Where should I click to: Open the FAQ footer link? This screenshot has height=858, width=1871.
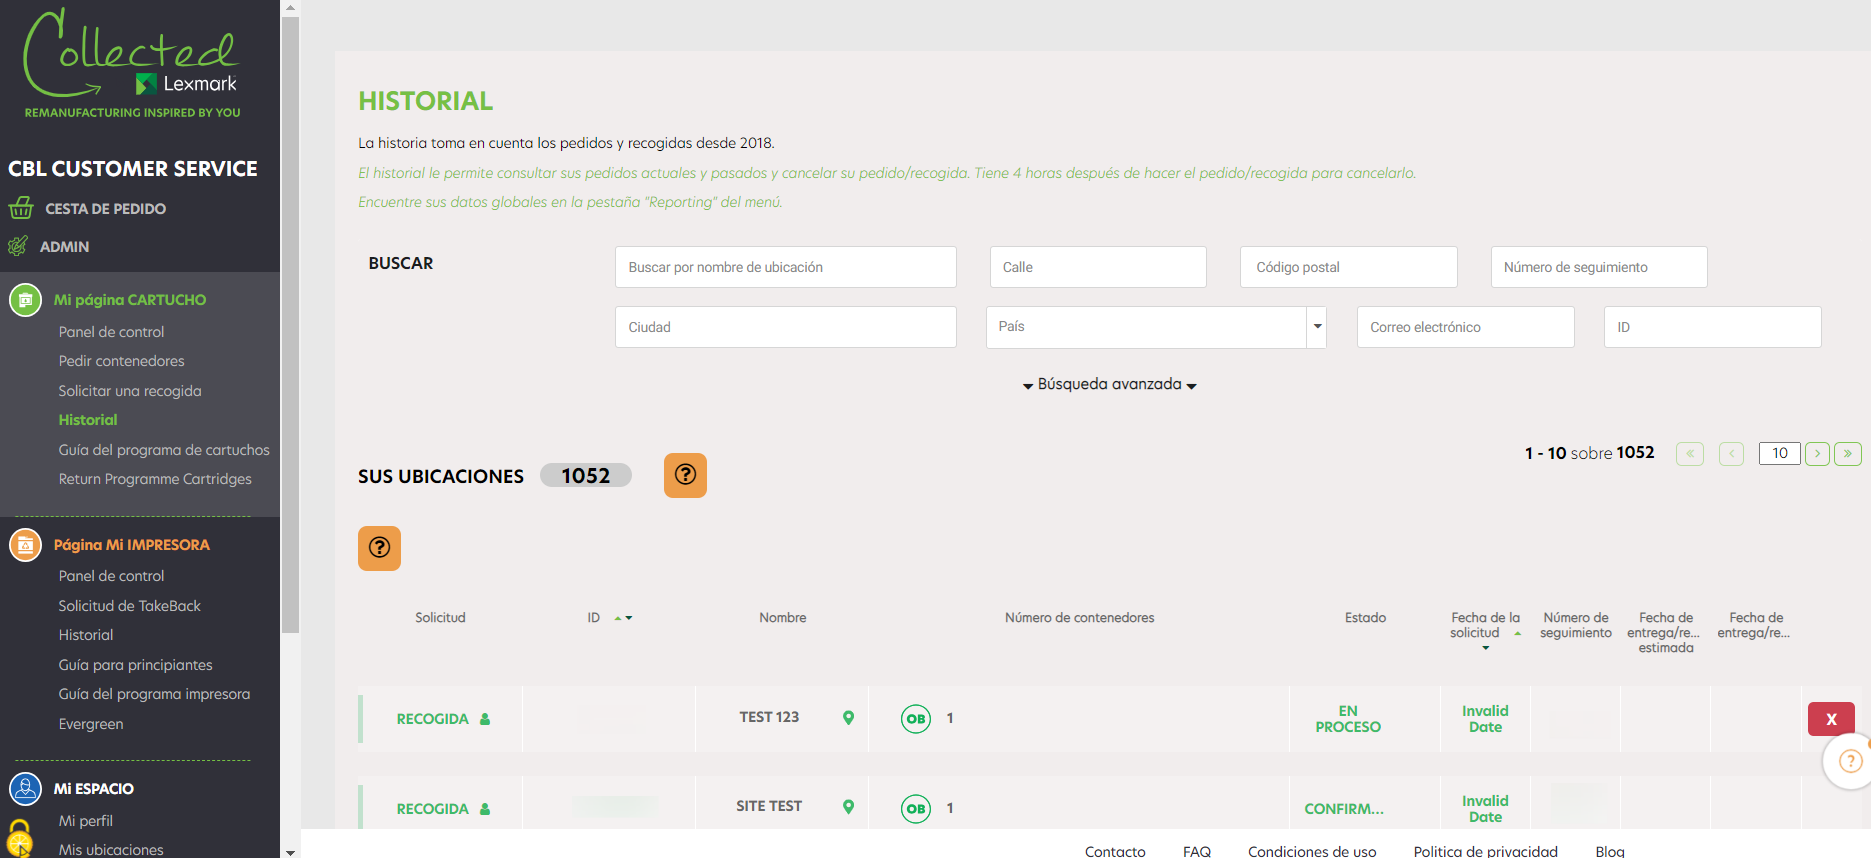click(x=1196, y=851)
